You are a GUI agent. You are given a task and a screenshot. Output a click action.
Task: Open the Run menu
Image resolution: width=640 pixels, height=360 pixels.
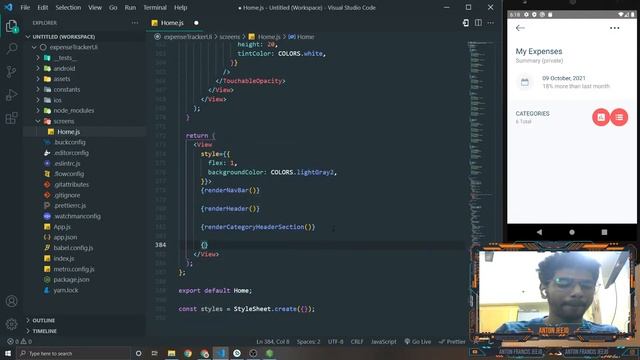point(130,7)
